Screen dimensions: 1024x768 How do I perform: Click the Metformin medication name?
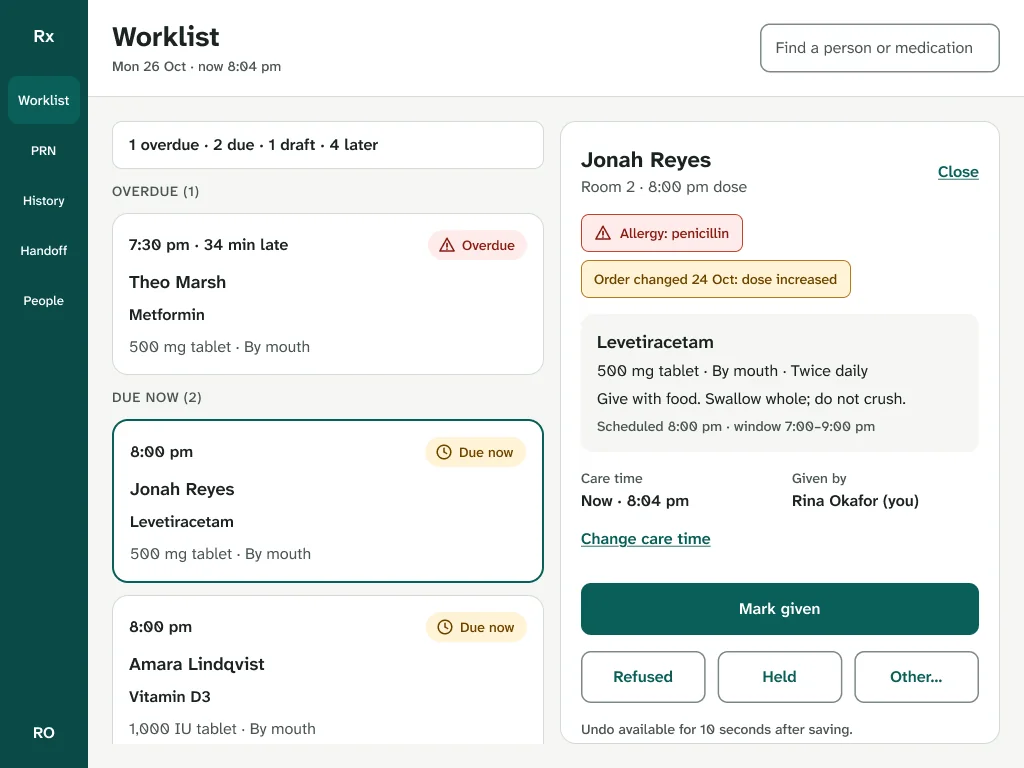[167, 315]
